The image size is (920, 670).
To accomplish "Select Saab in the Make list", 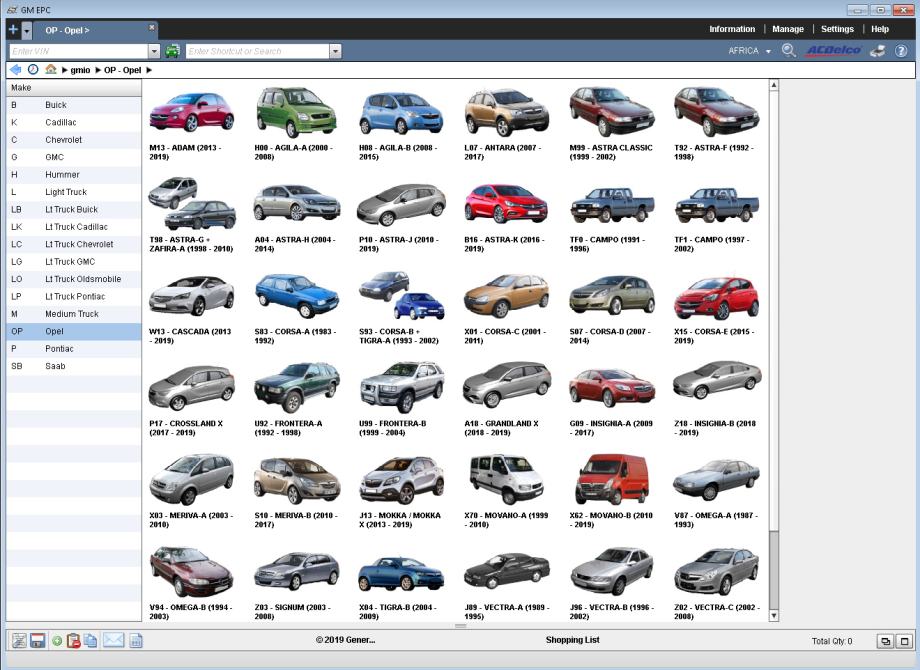I will 54,366.
